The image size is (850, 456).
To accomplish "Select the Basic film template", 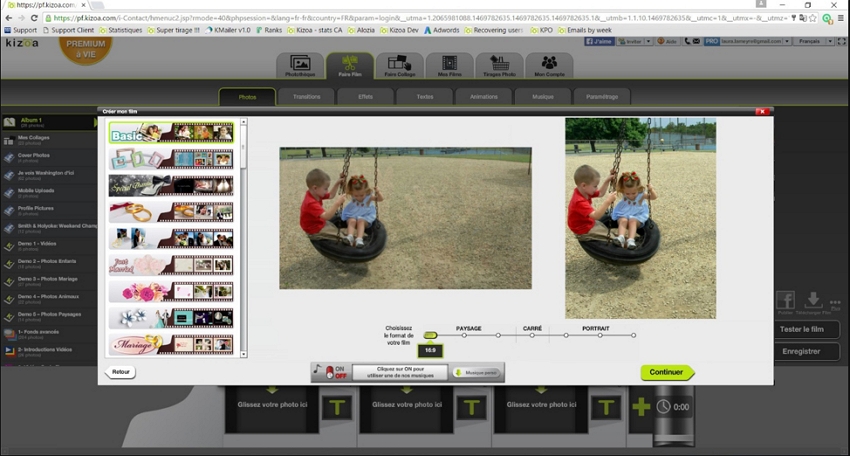I will point(171,133).
